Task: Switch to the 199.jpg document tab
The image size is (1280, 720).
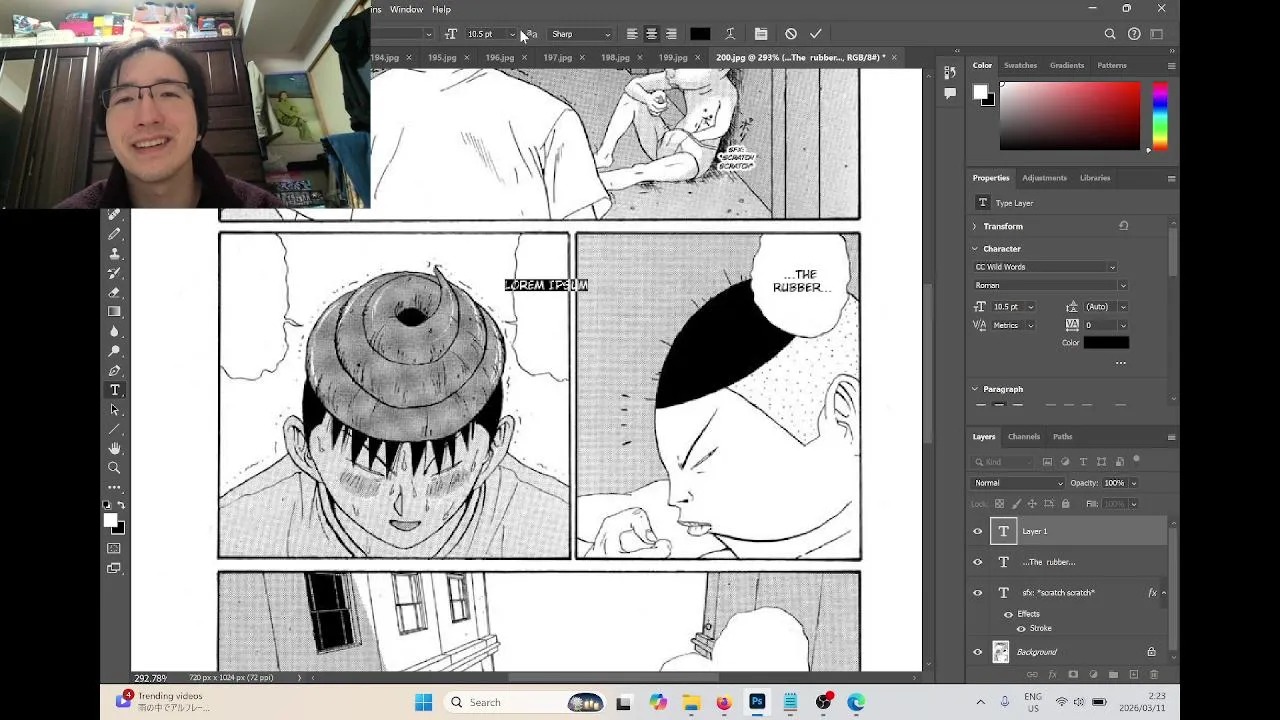Action: point(673,58)
